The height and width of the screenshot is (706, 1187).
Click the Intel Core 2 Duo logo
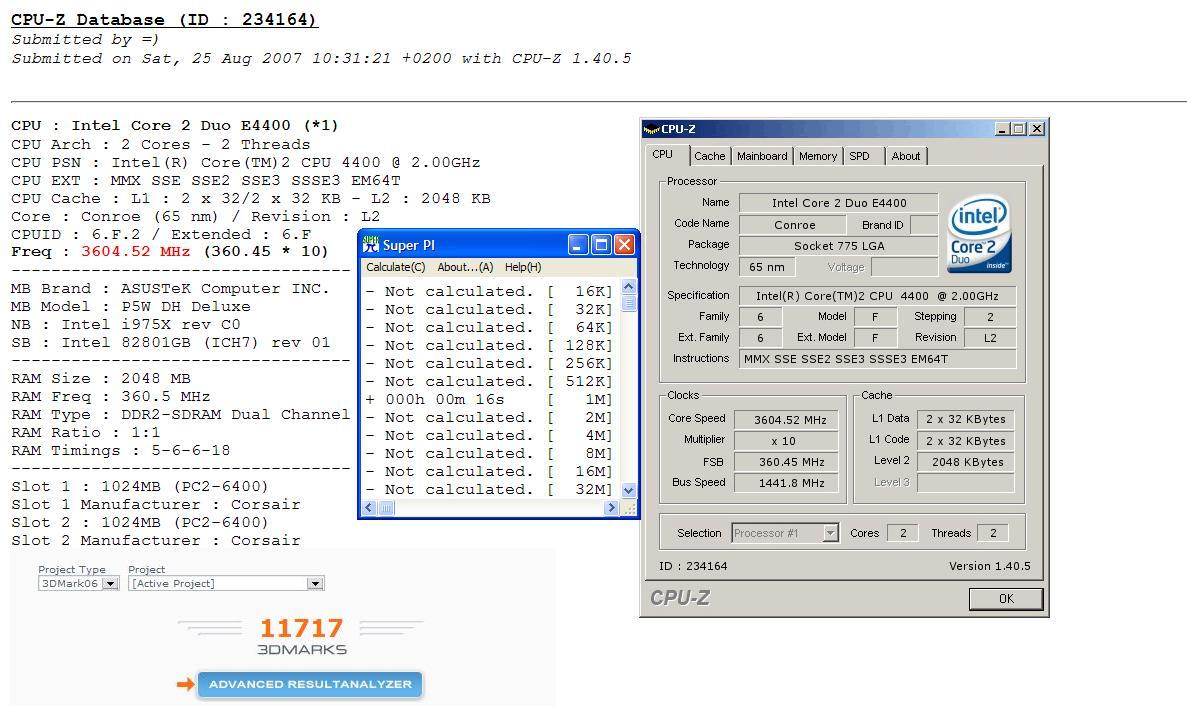(x=979, y=233)
